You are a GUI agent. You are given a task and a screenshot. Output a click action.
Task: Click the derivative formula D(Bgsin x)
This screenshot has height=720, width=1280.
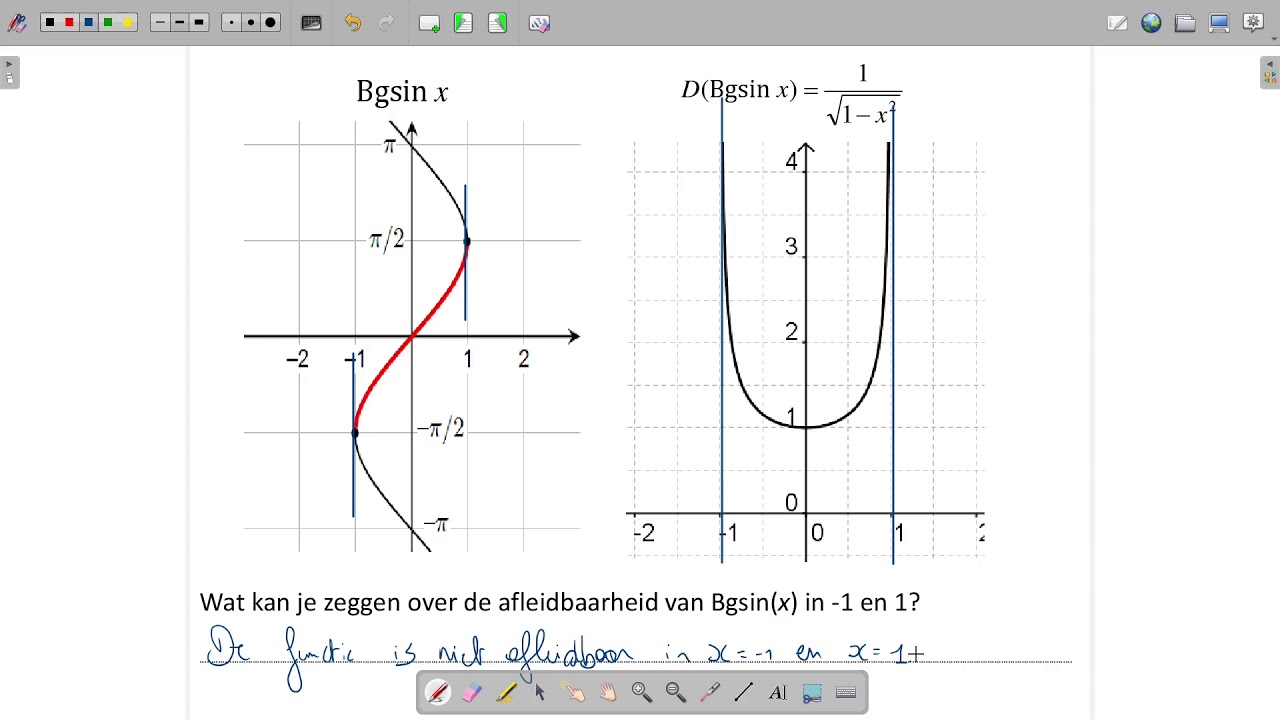tap(791, 94)
